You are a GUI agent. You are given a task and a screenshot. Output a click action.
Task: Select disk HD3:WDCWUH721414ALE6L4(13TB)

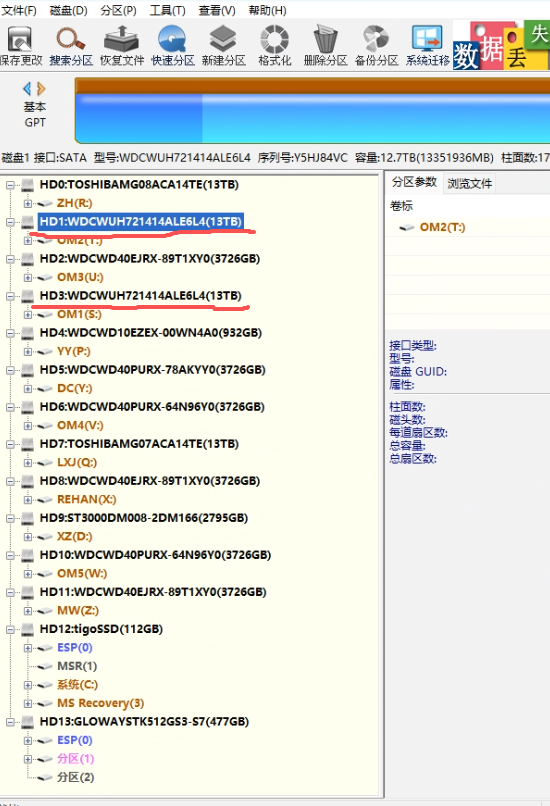[140, 296]
